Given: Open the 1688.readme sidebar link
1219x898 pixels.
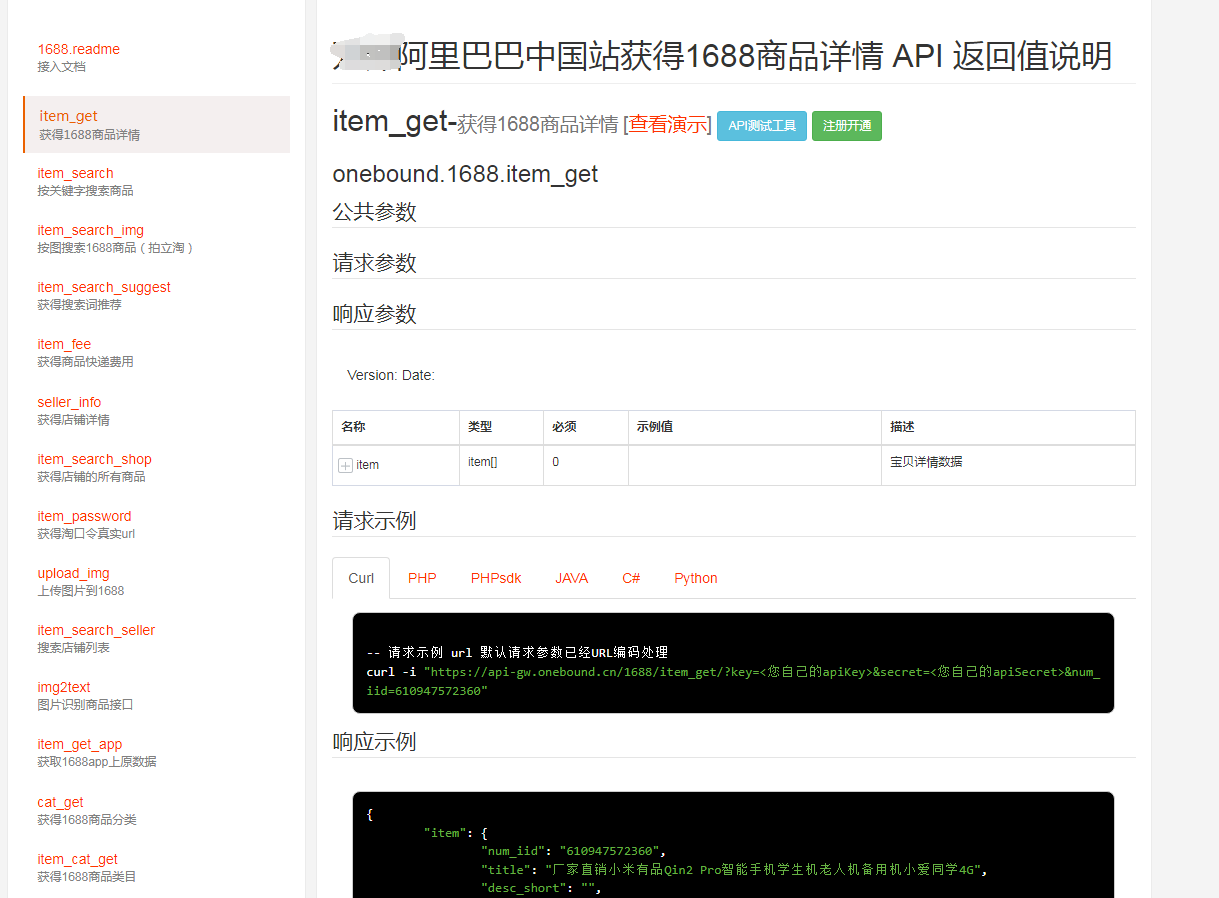Looking at the screenshot, I should pyautogui.click(x=79, y=49).
